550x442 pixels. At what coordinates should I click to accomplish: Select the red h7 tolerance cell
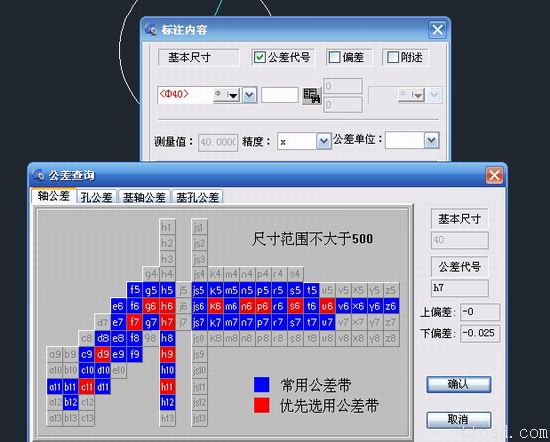(167, 322)
